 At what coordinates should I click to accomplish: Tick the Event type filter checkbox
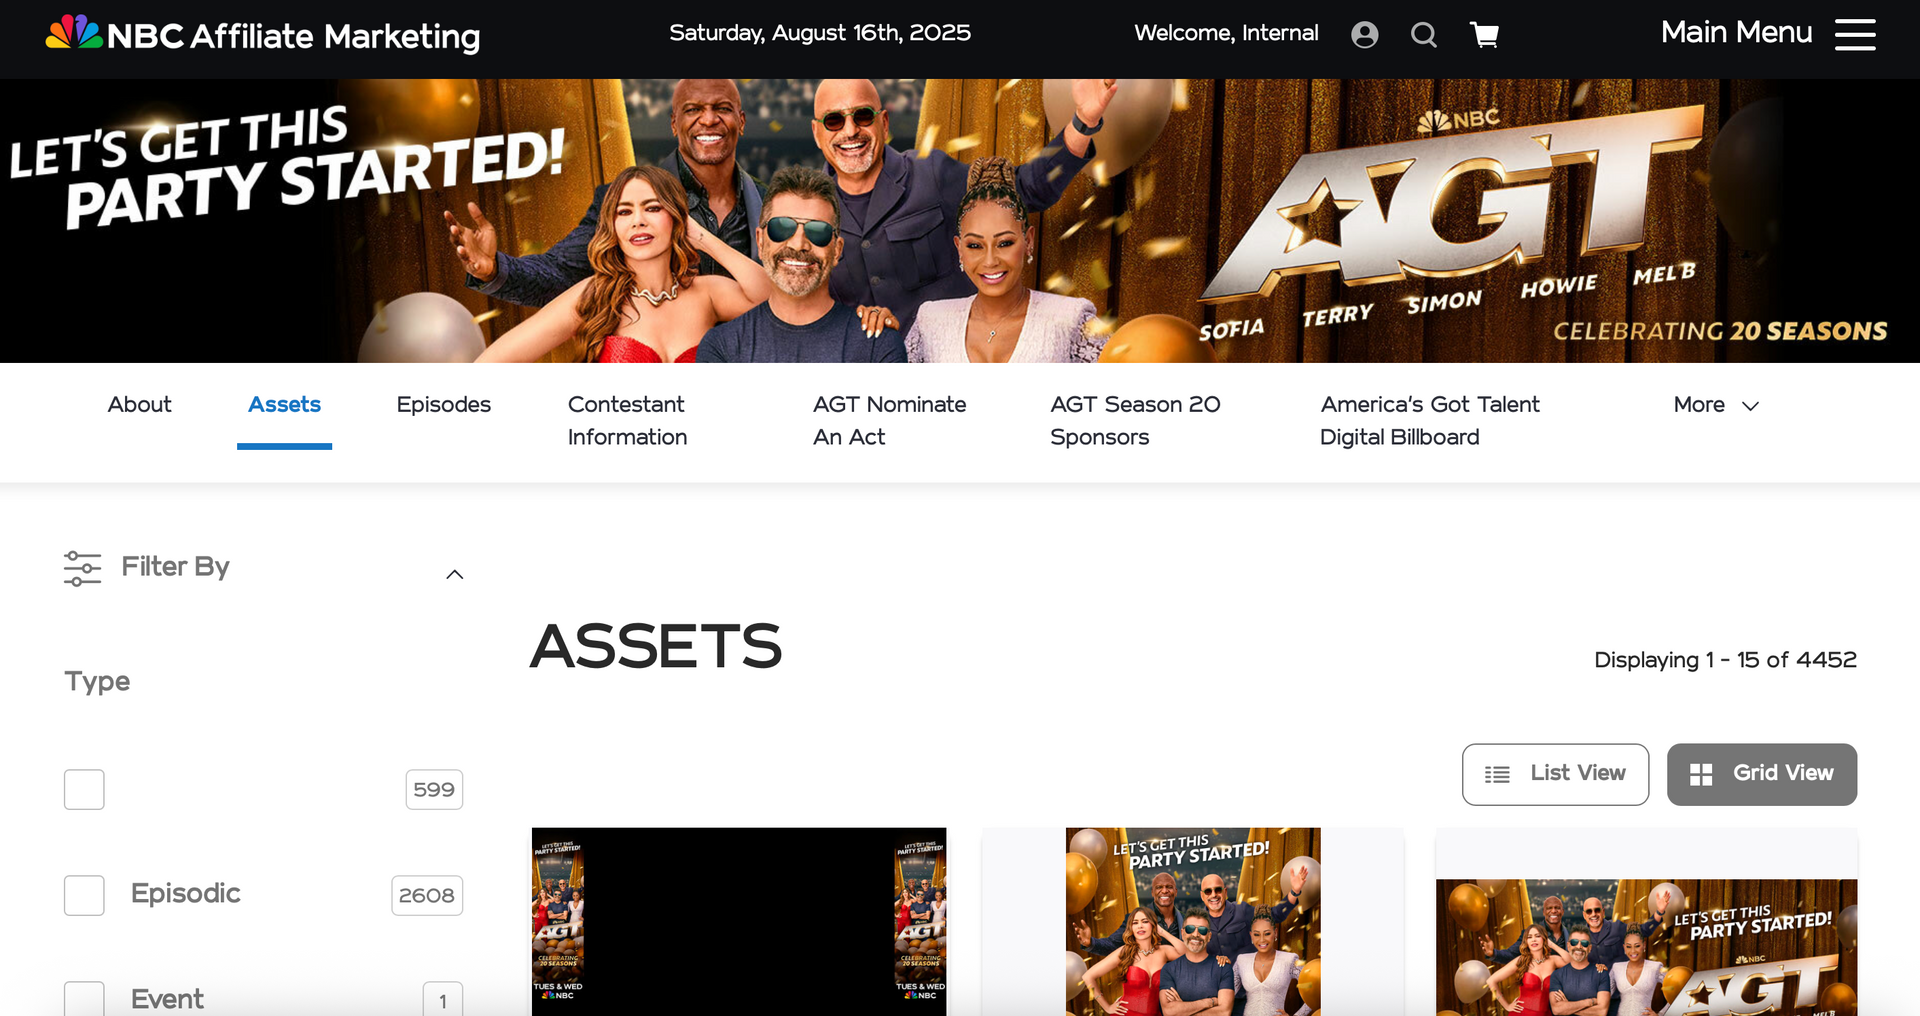(x=84, y=998)
